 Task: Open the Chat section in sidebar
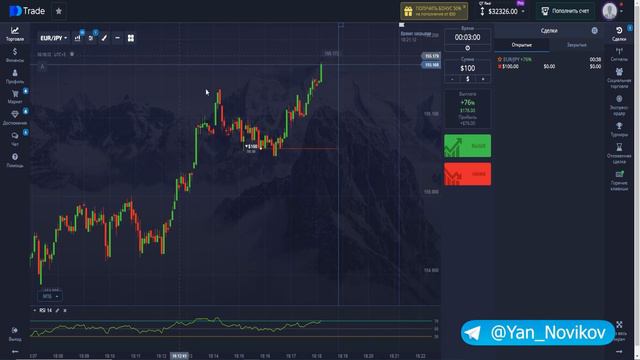click(15, 139)
